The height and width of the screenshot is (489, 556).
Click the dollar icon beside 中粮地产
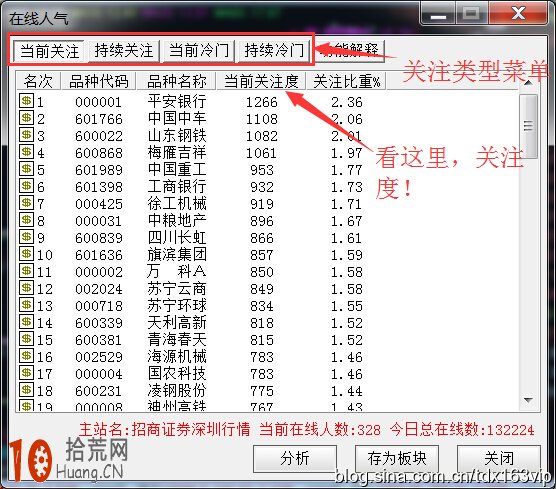(x=26, y=220)
